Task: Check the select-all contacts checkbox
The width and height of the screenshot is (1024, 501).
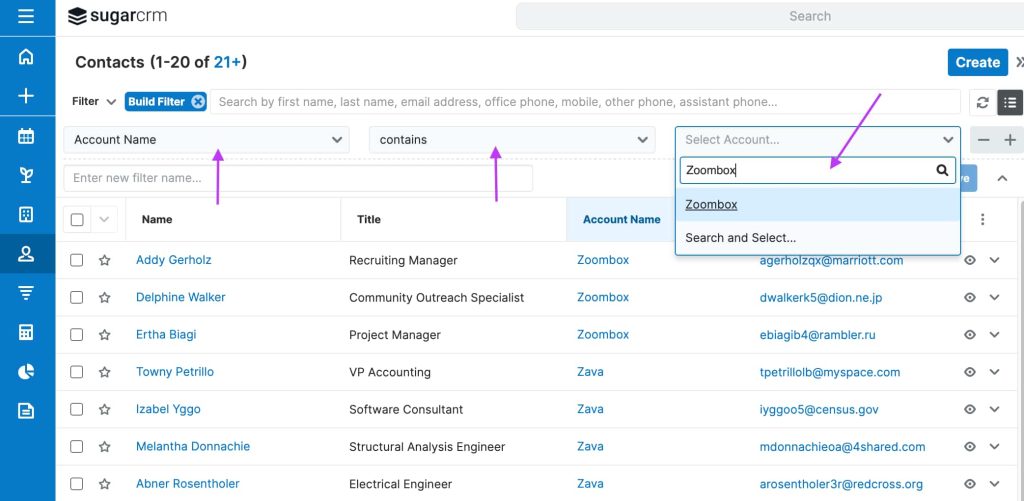Action: (x=77, y=219)
